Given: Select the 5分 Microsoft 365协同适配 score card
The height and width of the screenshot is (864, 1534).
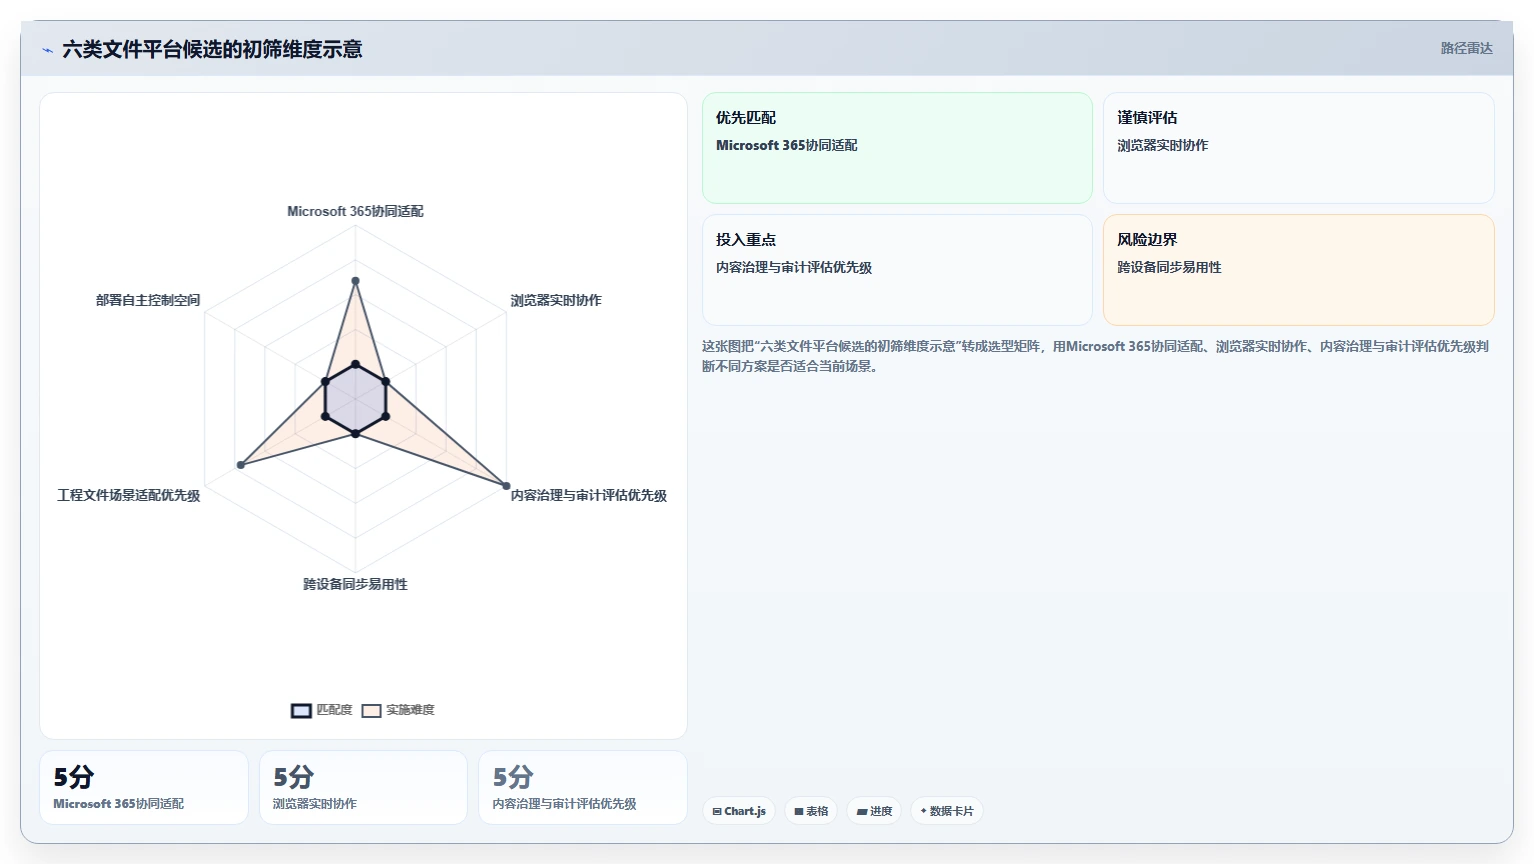Looking at the screenshot, I should tap(144, 787).
